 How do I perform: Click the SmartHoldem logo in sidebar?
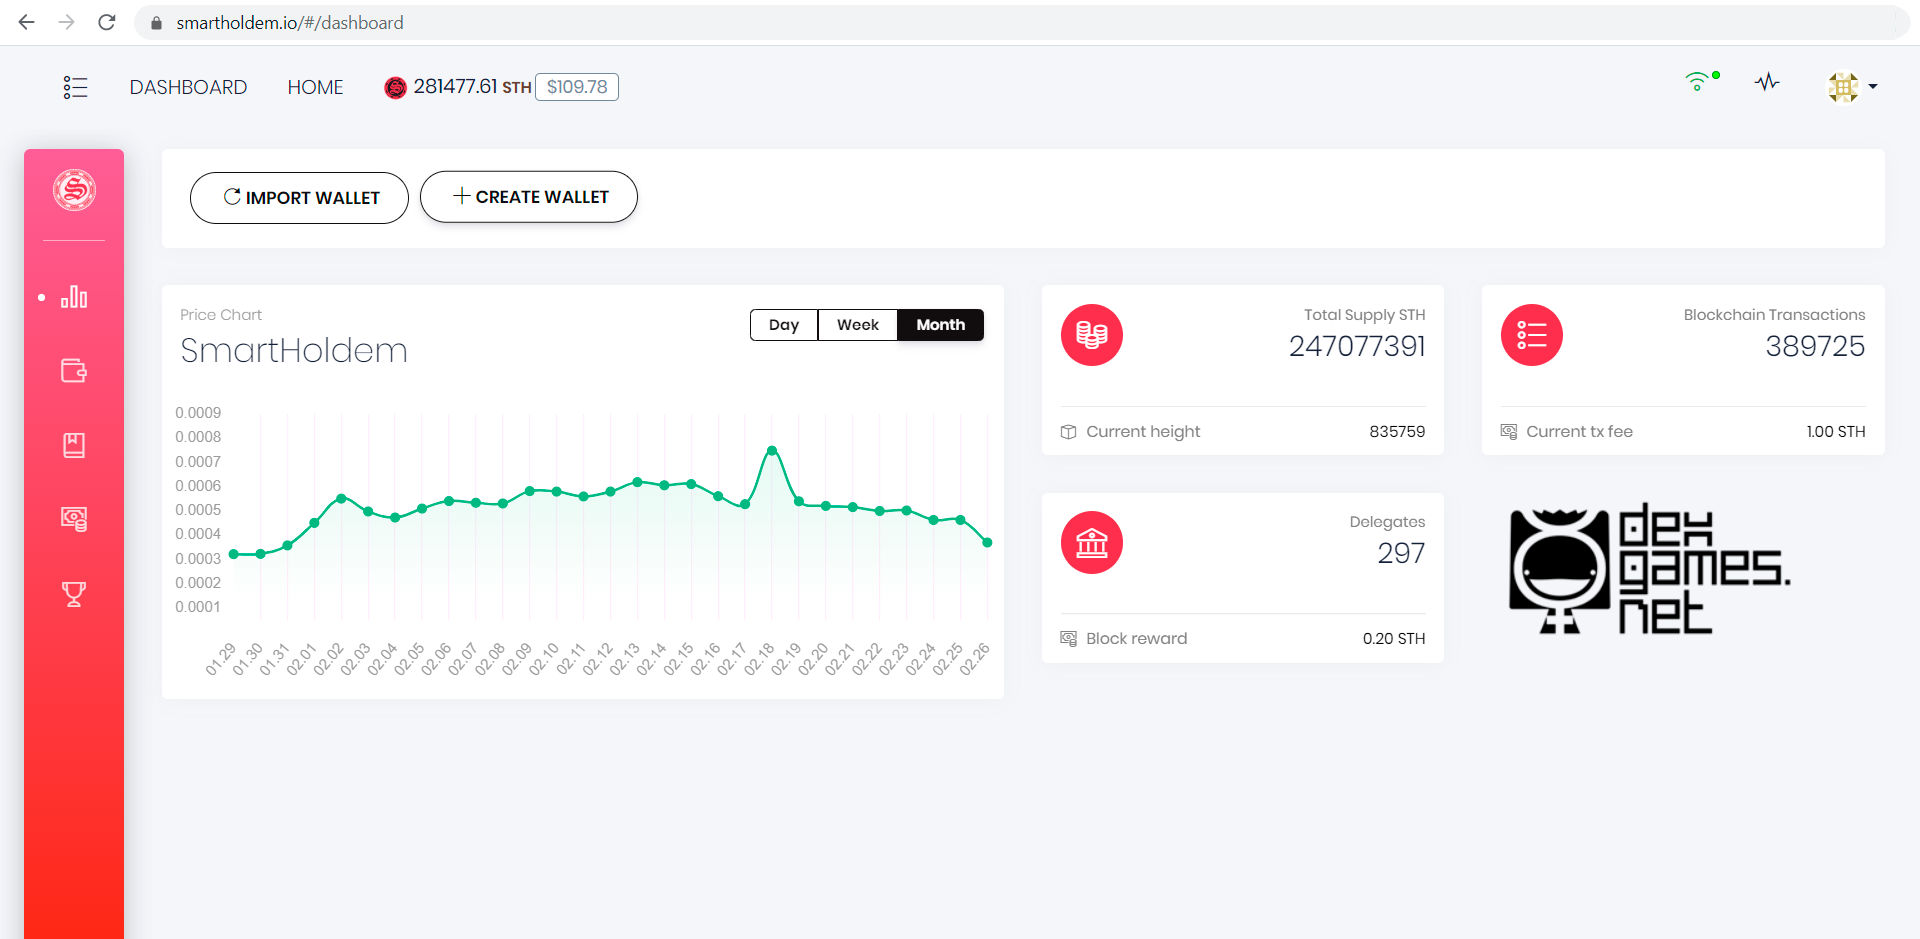74,190
